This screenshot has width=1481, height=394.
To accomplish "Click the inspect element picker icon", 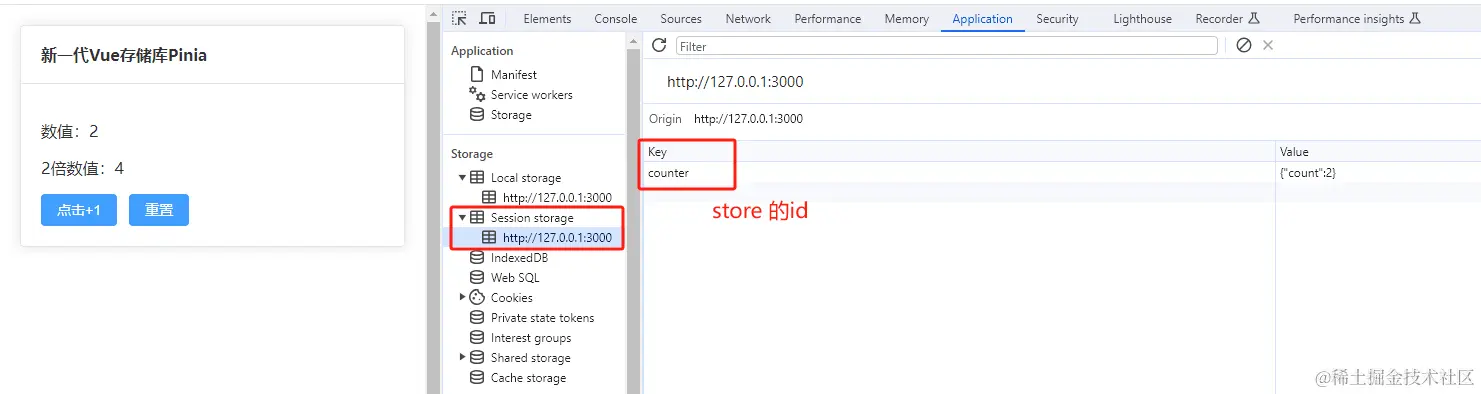I will (x=459, y=18).
